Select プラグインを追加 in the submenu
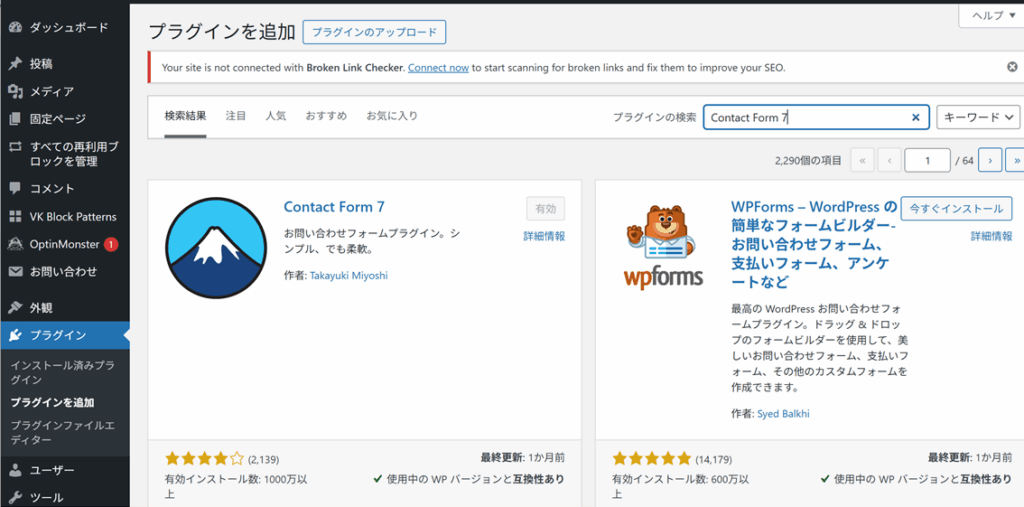 (x=52, y=402)
